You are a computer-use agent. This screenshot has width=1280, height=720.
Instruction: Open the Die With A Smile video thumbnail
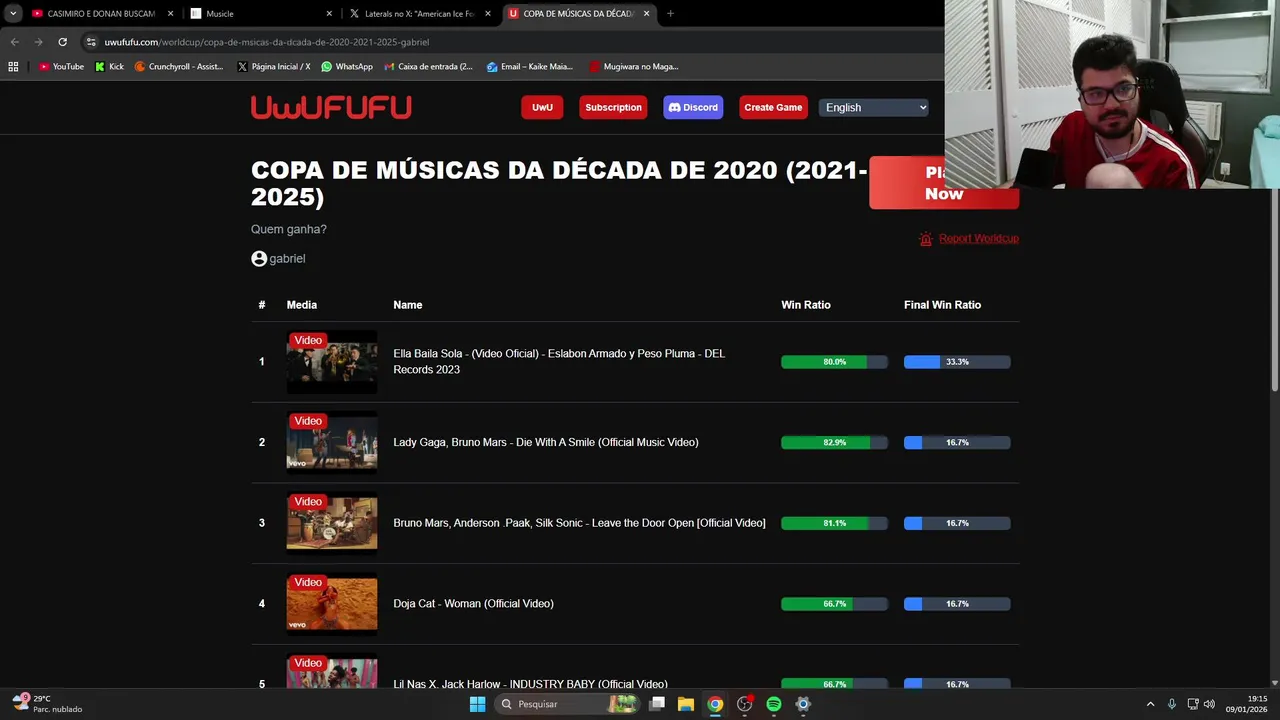[332, 442]
